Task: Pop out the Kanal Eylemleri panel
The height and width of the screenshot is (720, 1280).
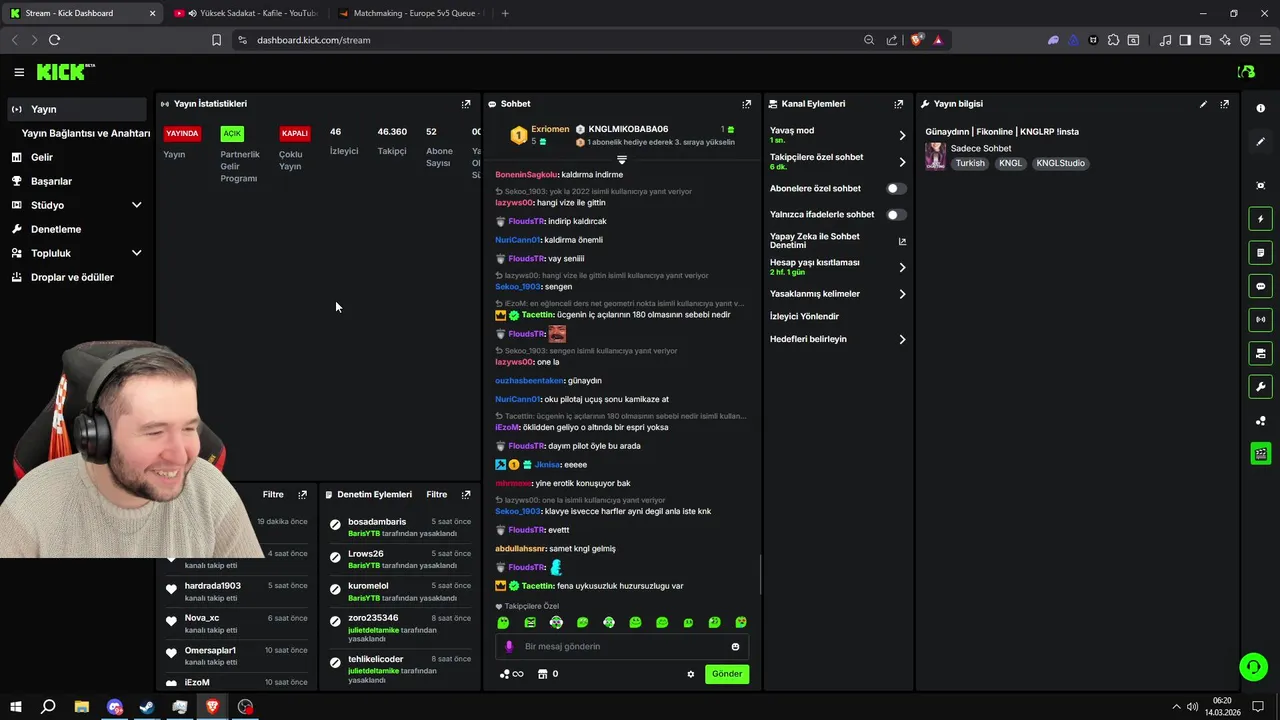Action: click(x=899, y=104)
